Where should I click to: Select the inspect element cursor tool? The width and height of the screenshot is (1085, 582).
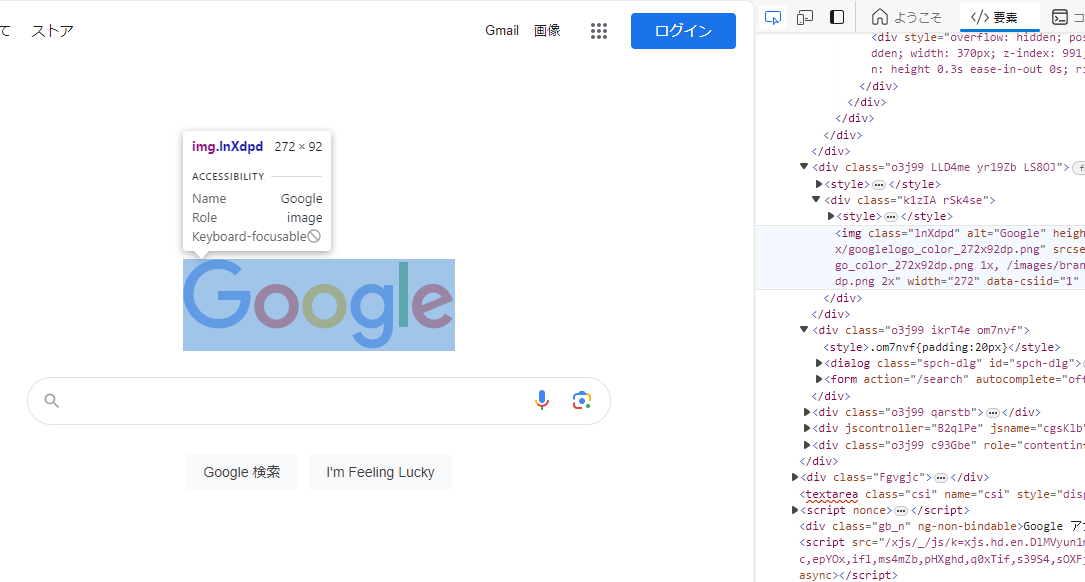click(x=772, y=16)
